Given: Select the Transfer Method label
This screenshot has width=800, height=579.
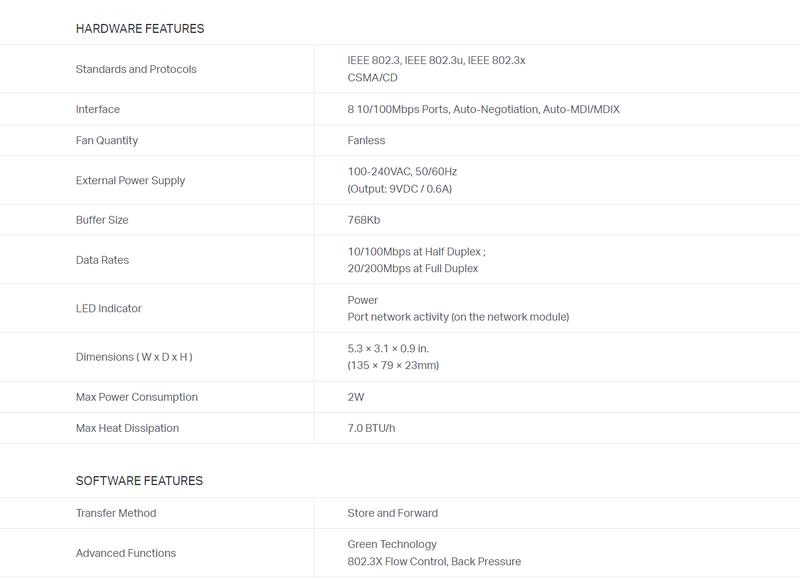Looking at the screenshot, I should (x=116, y=513).
